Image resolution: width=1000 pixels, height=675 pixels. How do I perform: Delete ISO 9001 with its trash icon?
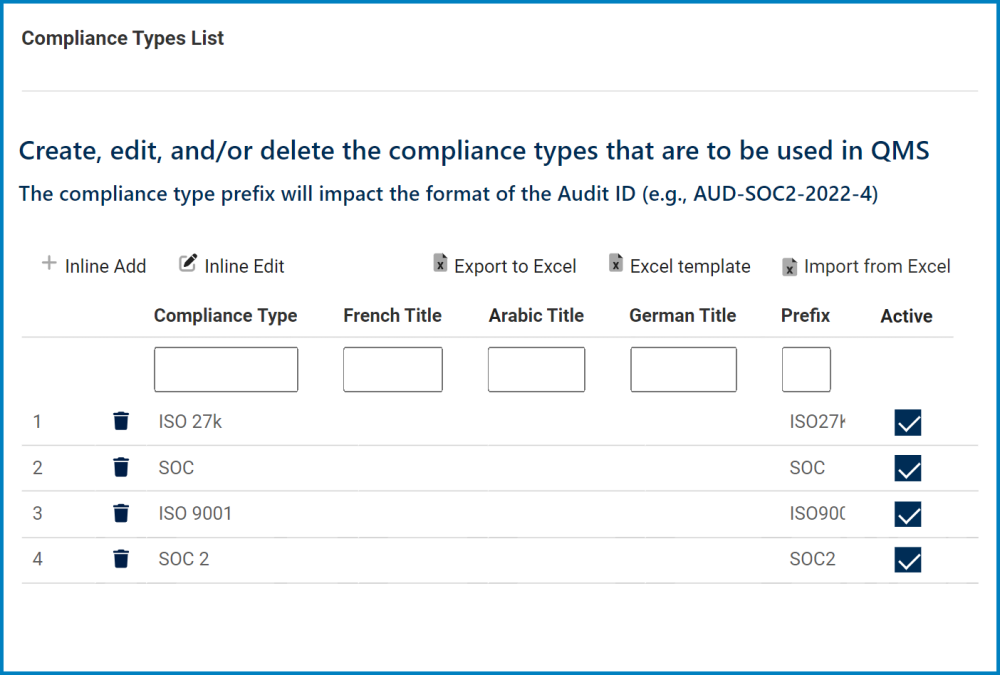121,513
